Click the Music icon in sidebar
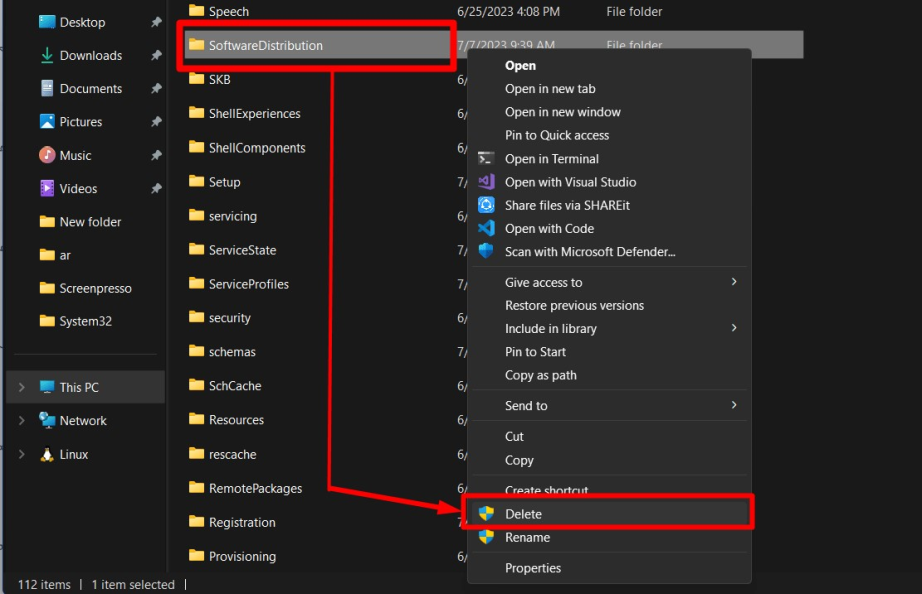 [47, 155]
